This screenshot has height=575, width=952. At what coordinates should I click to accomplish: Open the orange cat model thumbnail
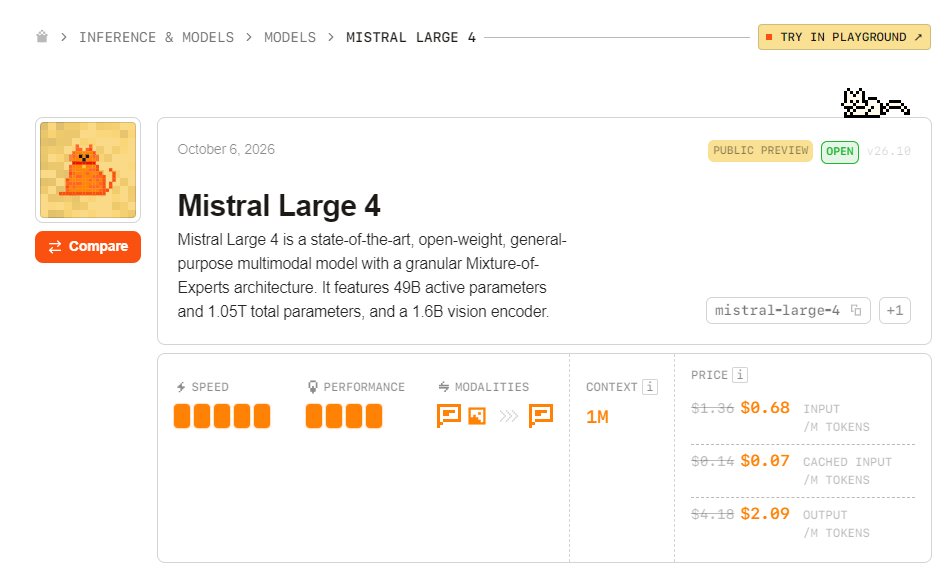(88, 170)
